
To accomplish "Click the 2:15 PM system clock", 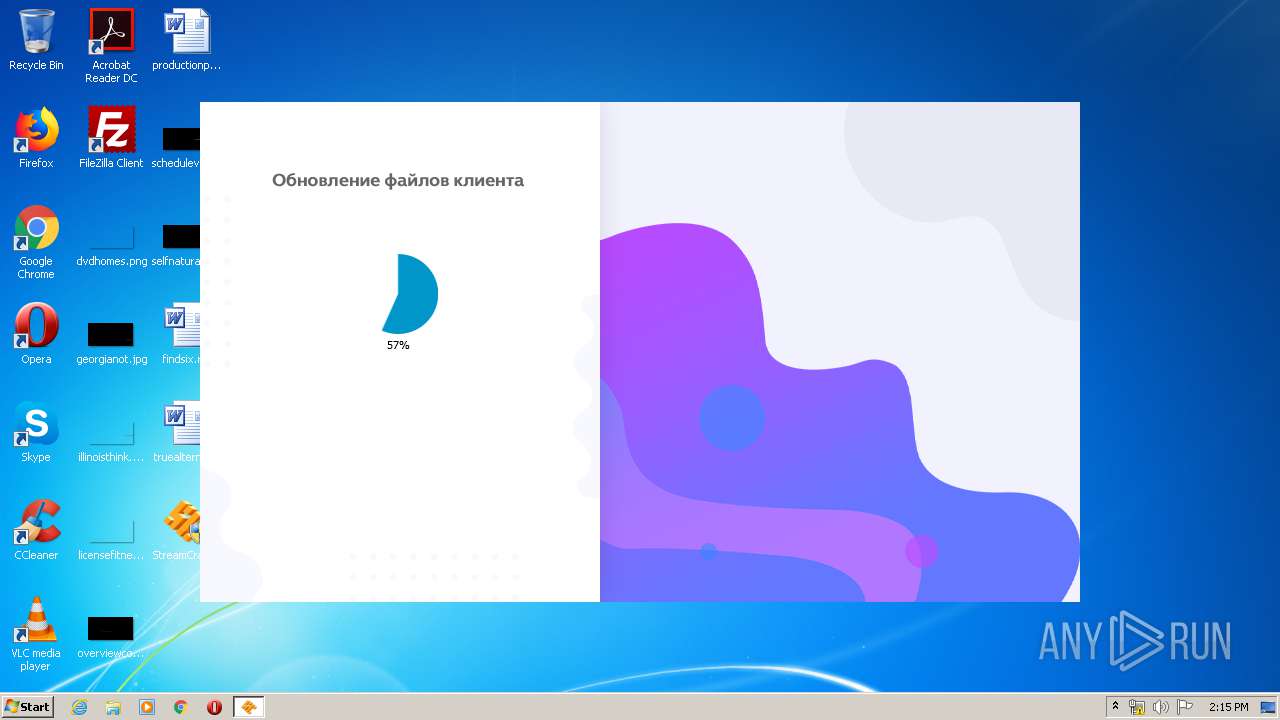I will (1228, 707).
